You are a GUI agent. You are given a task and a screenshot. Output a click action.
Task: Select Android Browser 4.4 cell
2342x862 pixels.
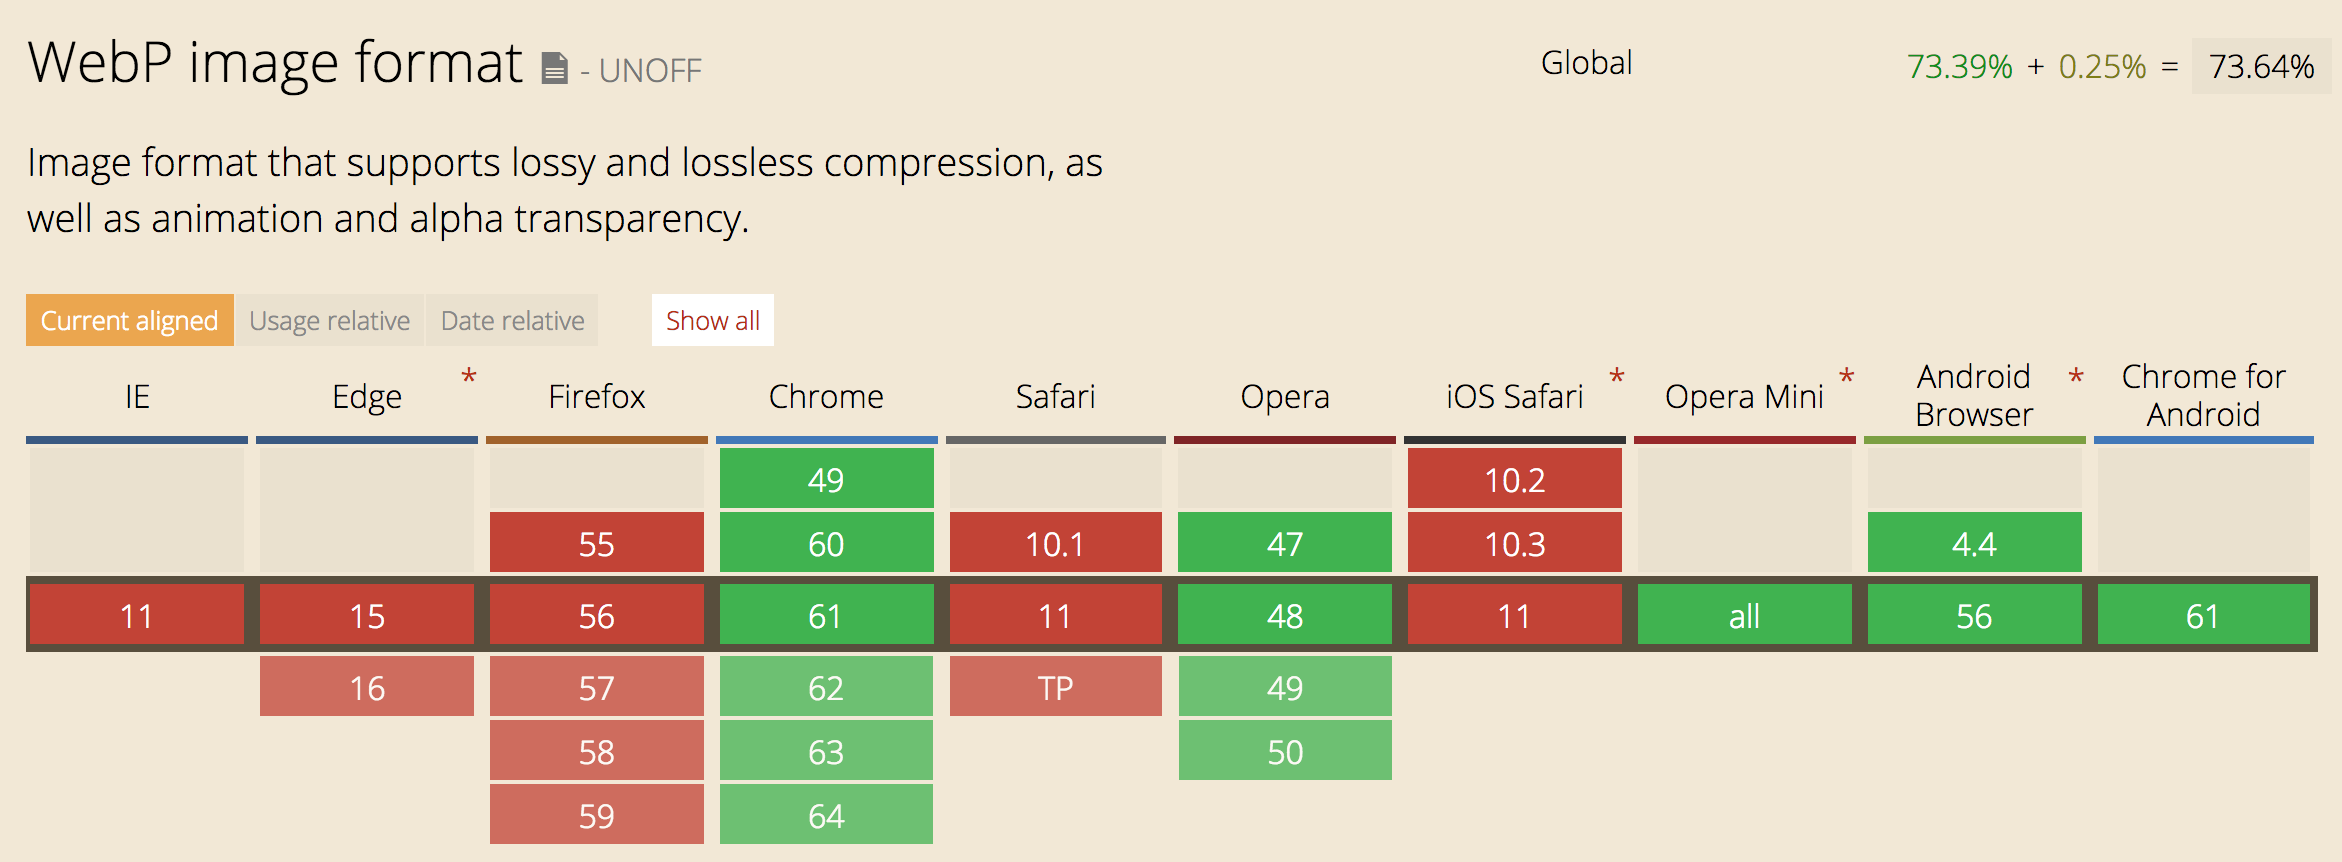pos(1975,542)
